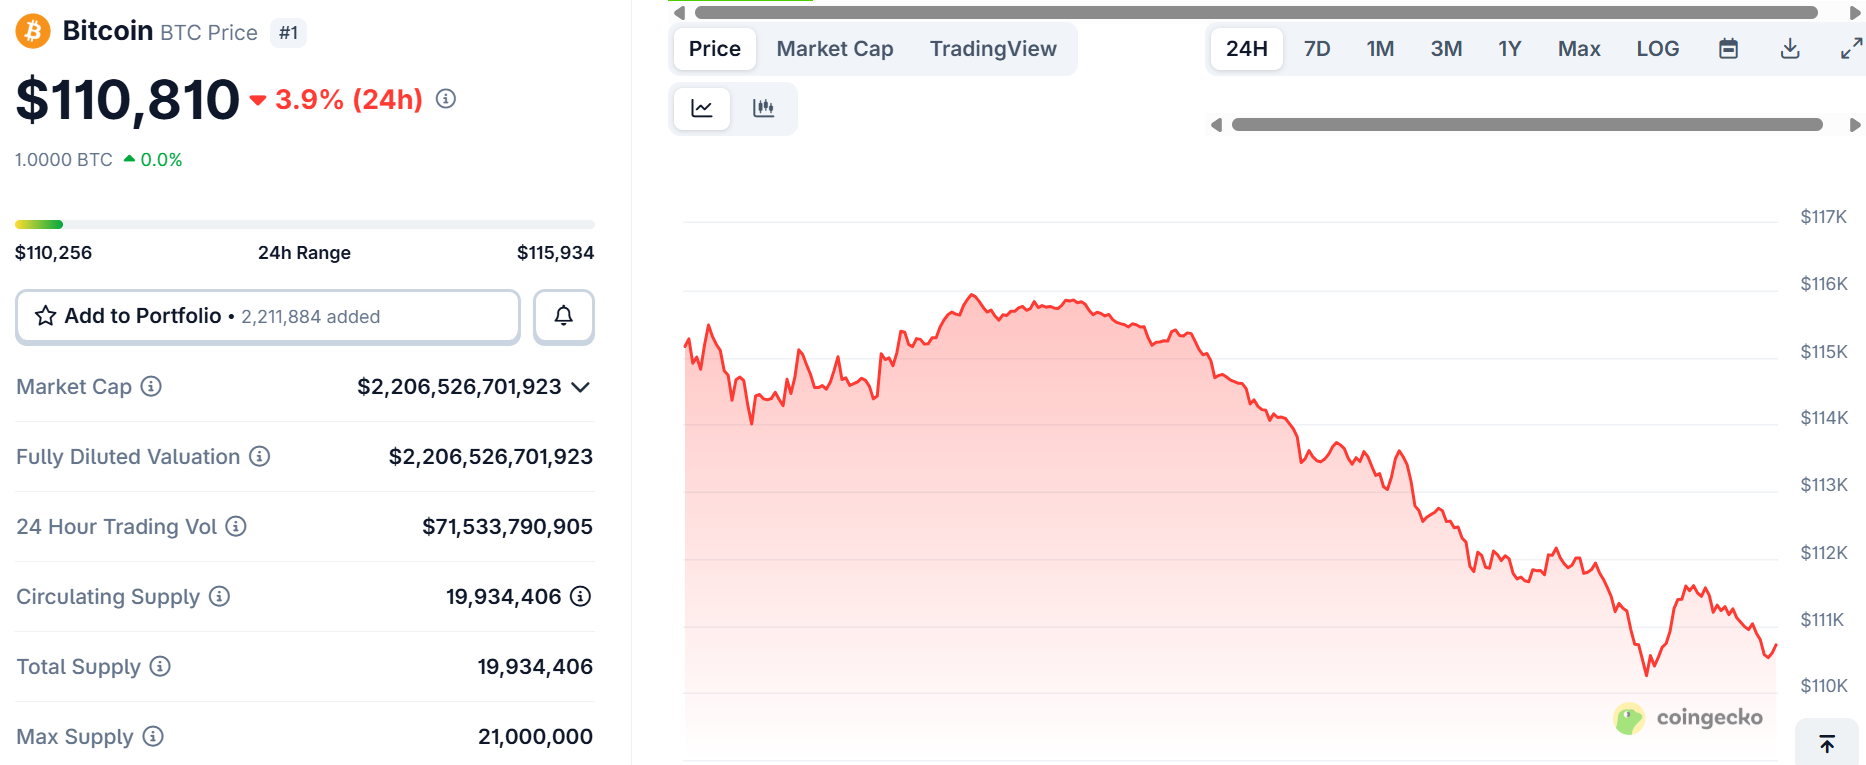Viewport: 1866px width, 765px height.
Task: Download chart data icon
Action: click(x=1790, y=49)
